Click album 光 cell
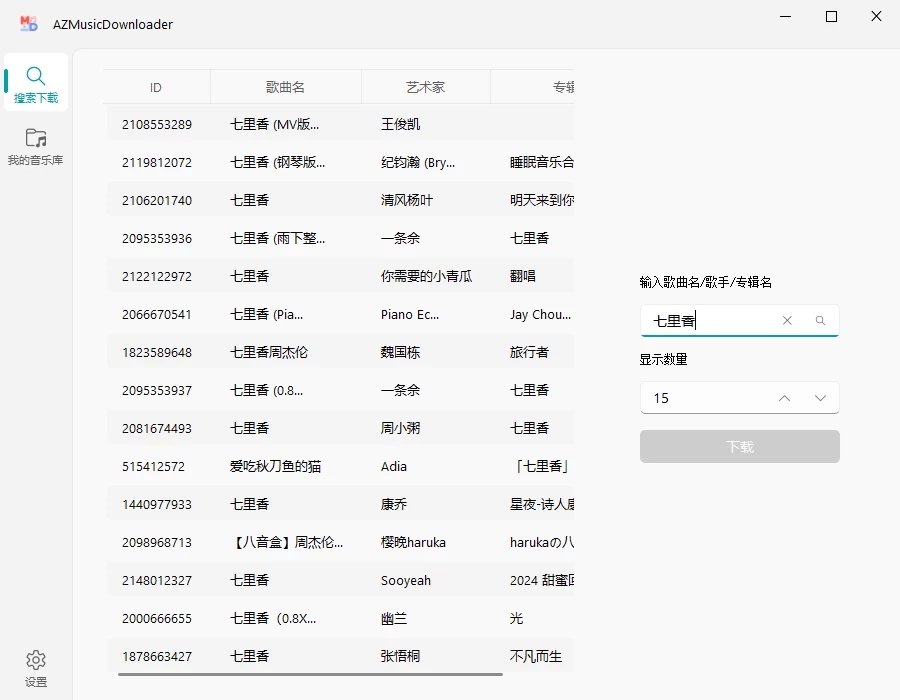 tap(516, 619)
